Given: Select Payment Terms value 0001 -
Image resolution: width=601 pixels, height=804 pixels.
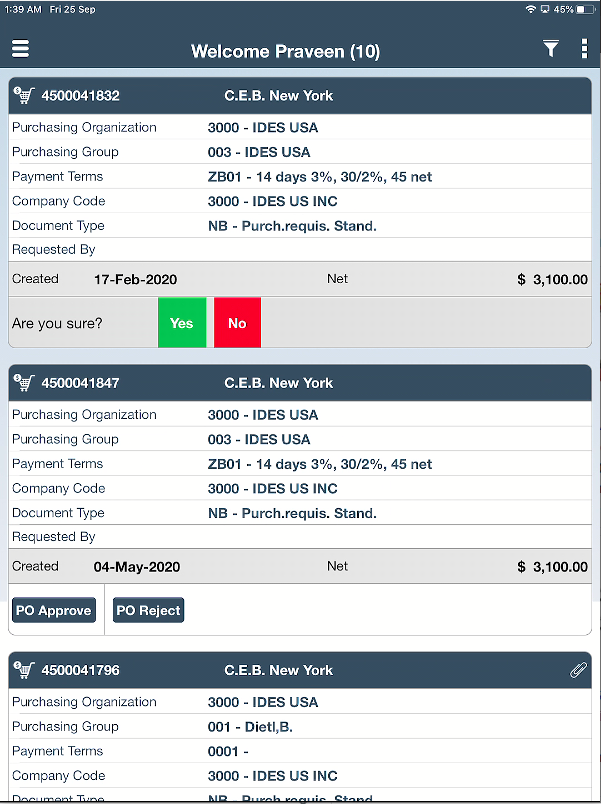Looking at the screenshot, I should coord(228,752).
